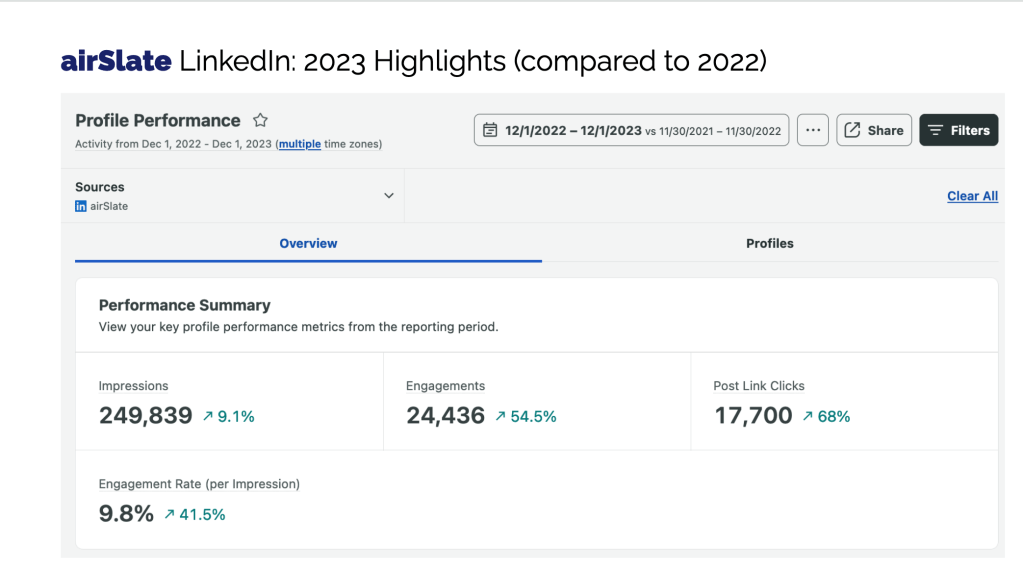
Task: Click the Engagements 54.5% trend arrow
Action: pyautogui.click(x=500, y=417)
